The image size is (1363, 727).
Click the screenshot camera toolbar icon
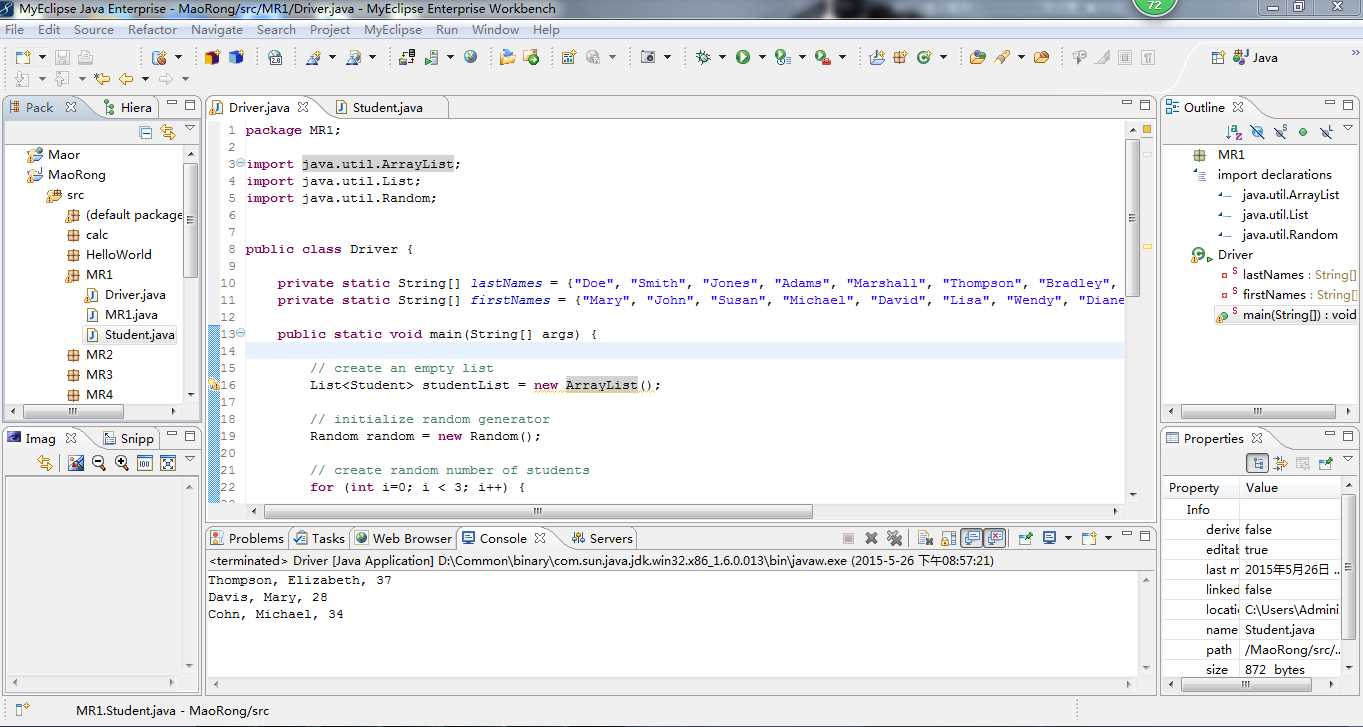(x=649, y=57)
